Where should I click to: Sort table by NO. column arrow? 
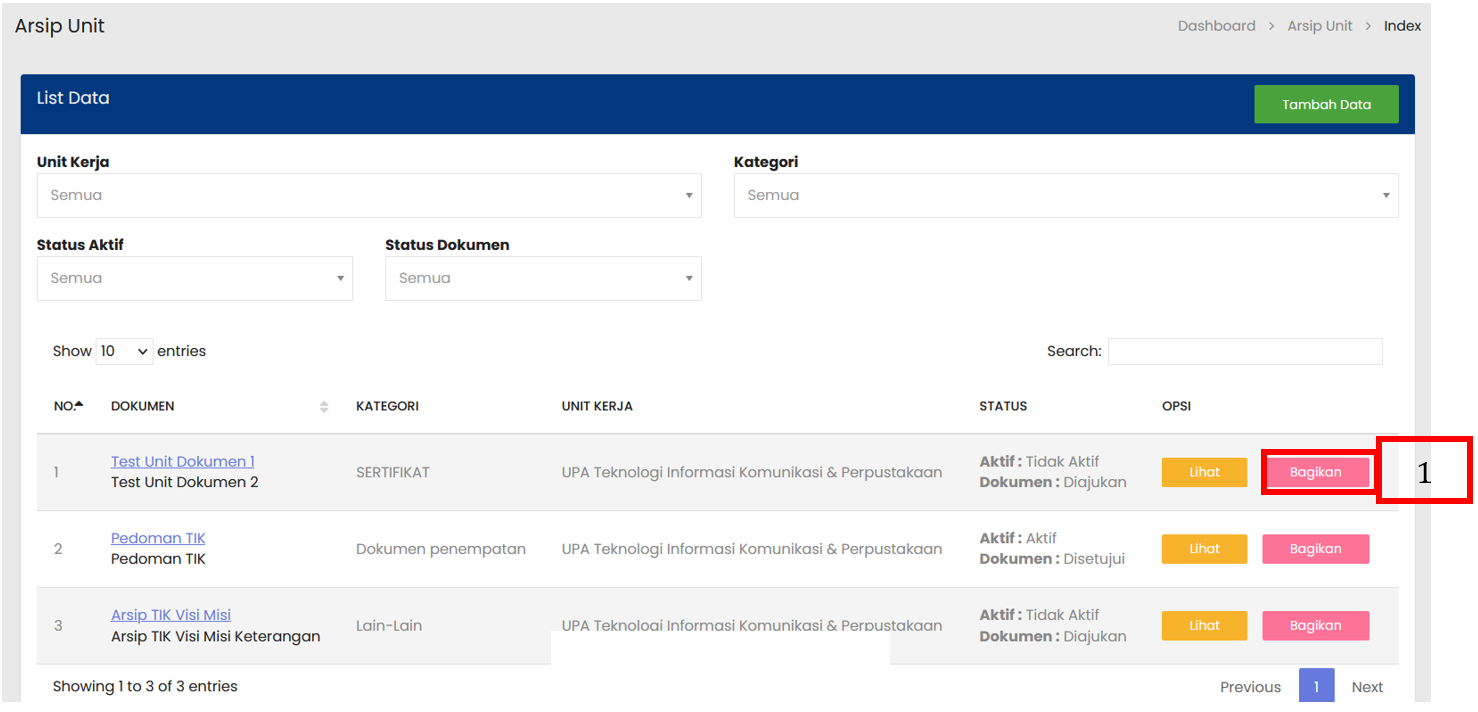point(79,405)
